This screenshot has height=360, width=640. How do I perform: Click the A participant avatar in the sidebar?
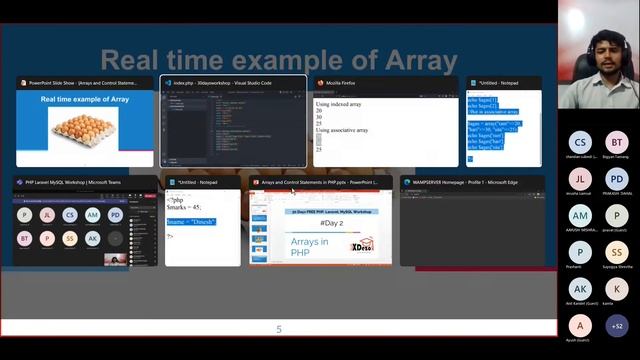pyautogui.click(x=580, y=326)
